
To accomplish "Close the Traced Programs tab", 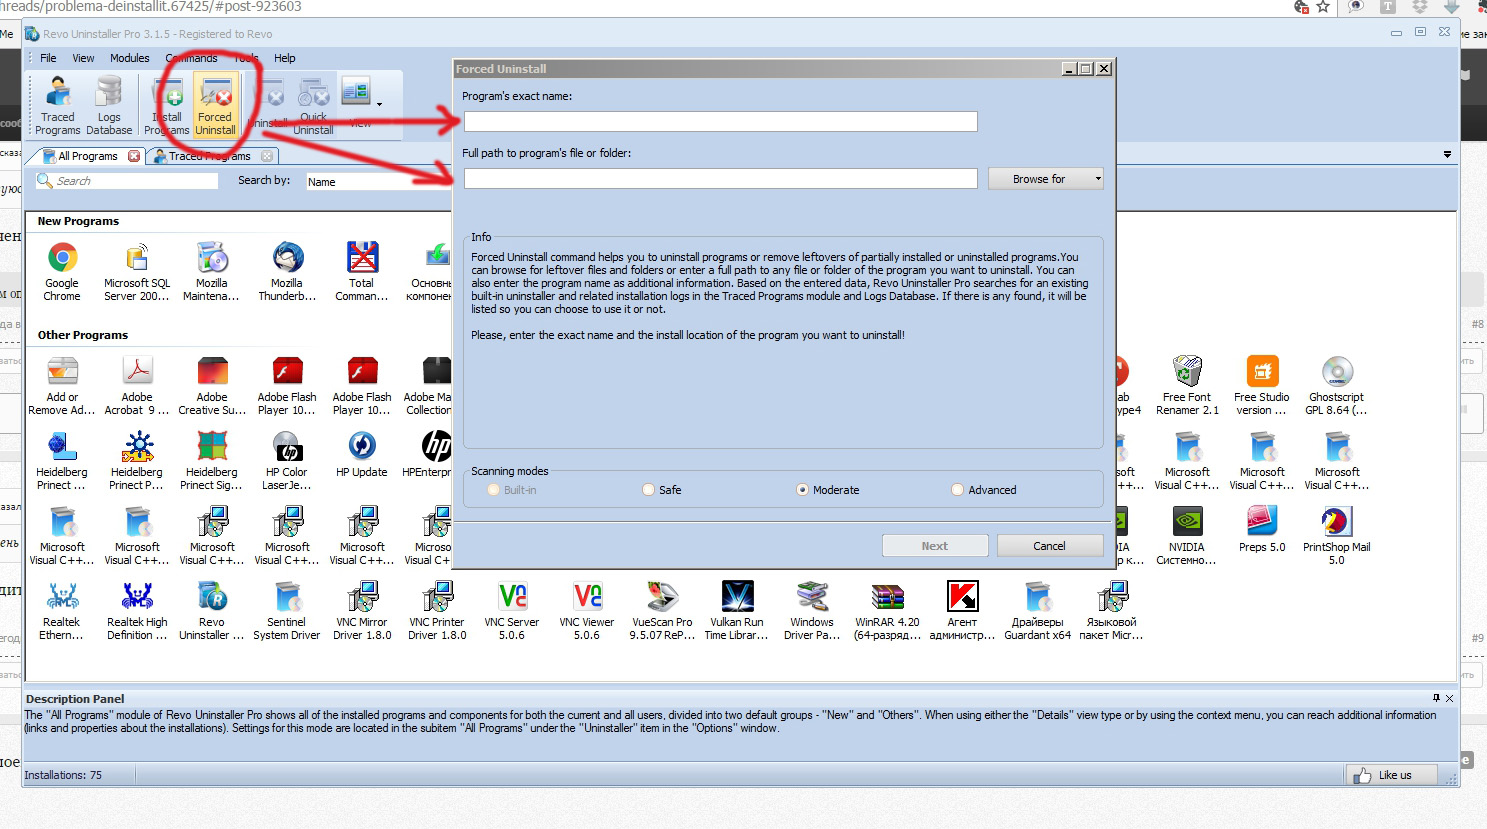I will pyautogui.click(x=267, y=156).
